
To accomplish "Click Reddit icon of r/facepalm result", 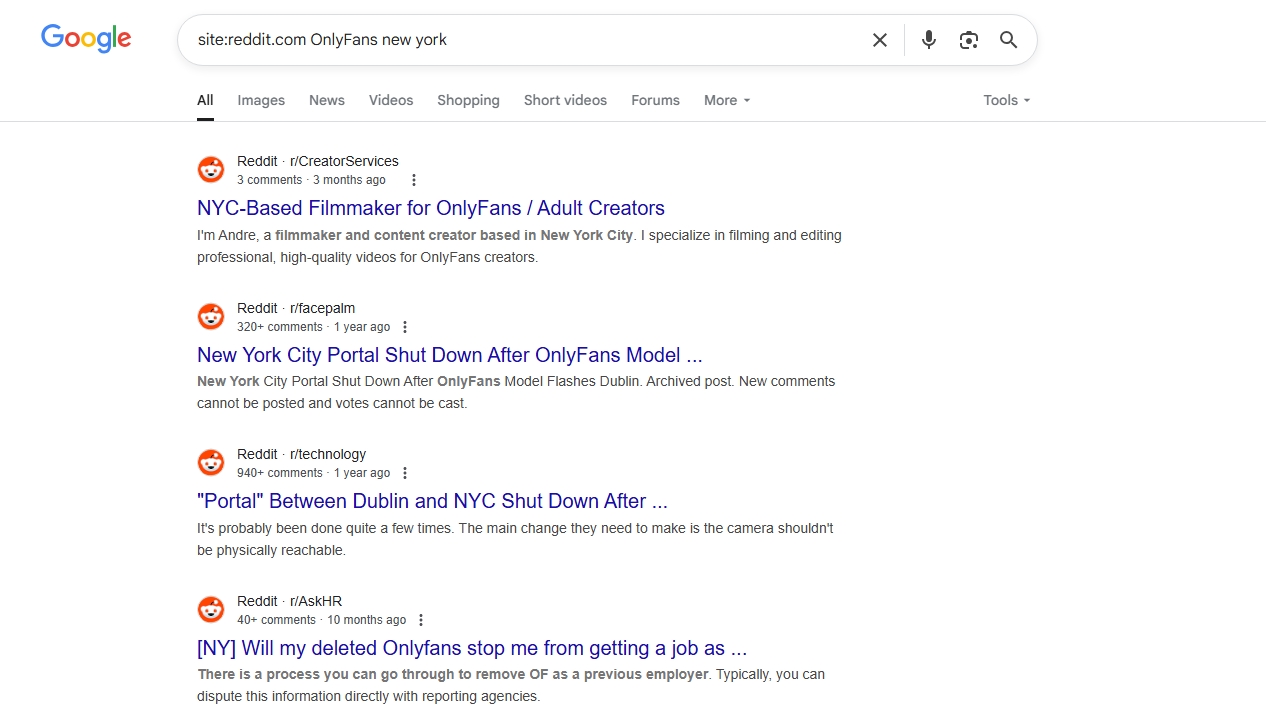I will click(x=211, y=317).
